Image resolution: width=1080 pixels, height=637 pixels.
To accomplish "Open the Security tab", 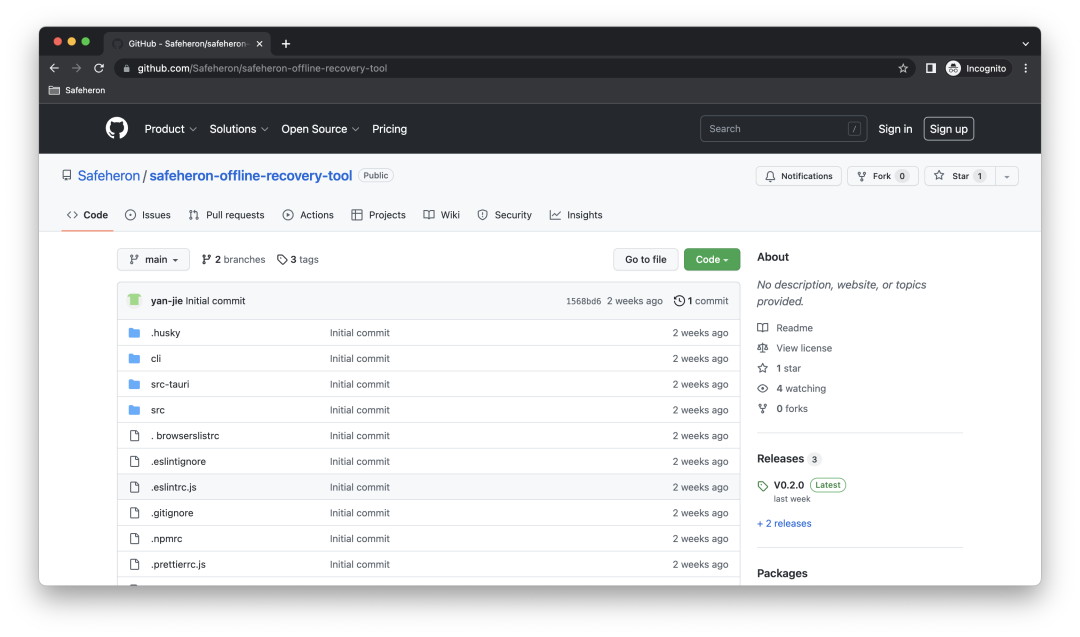I will 504,215.
